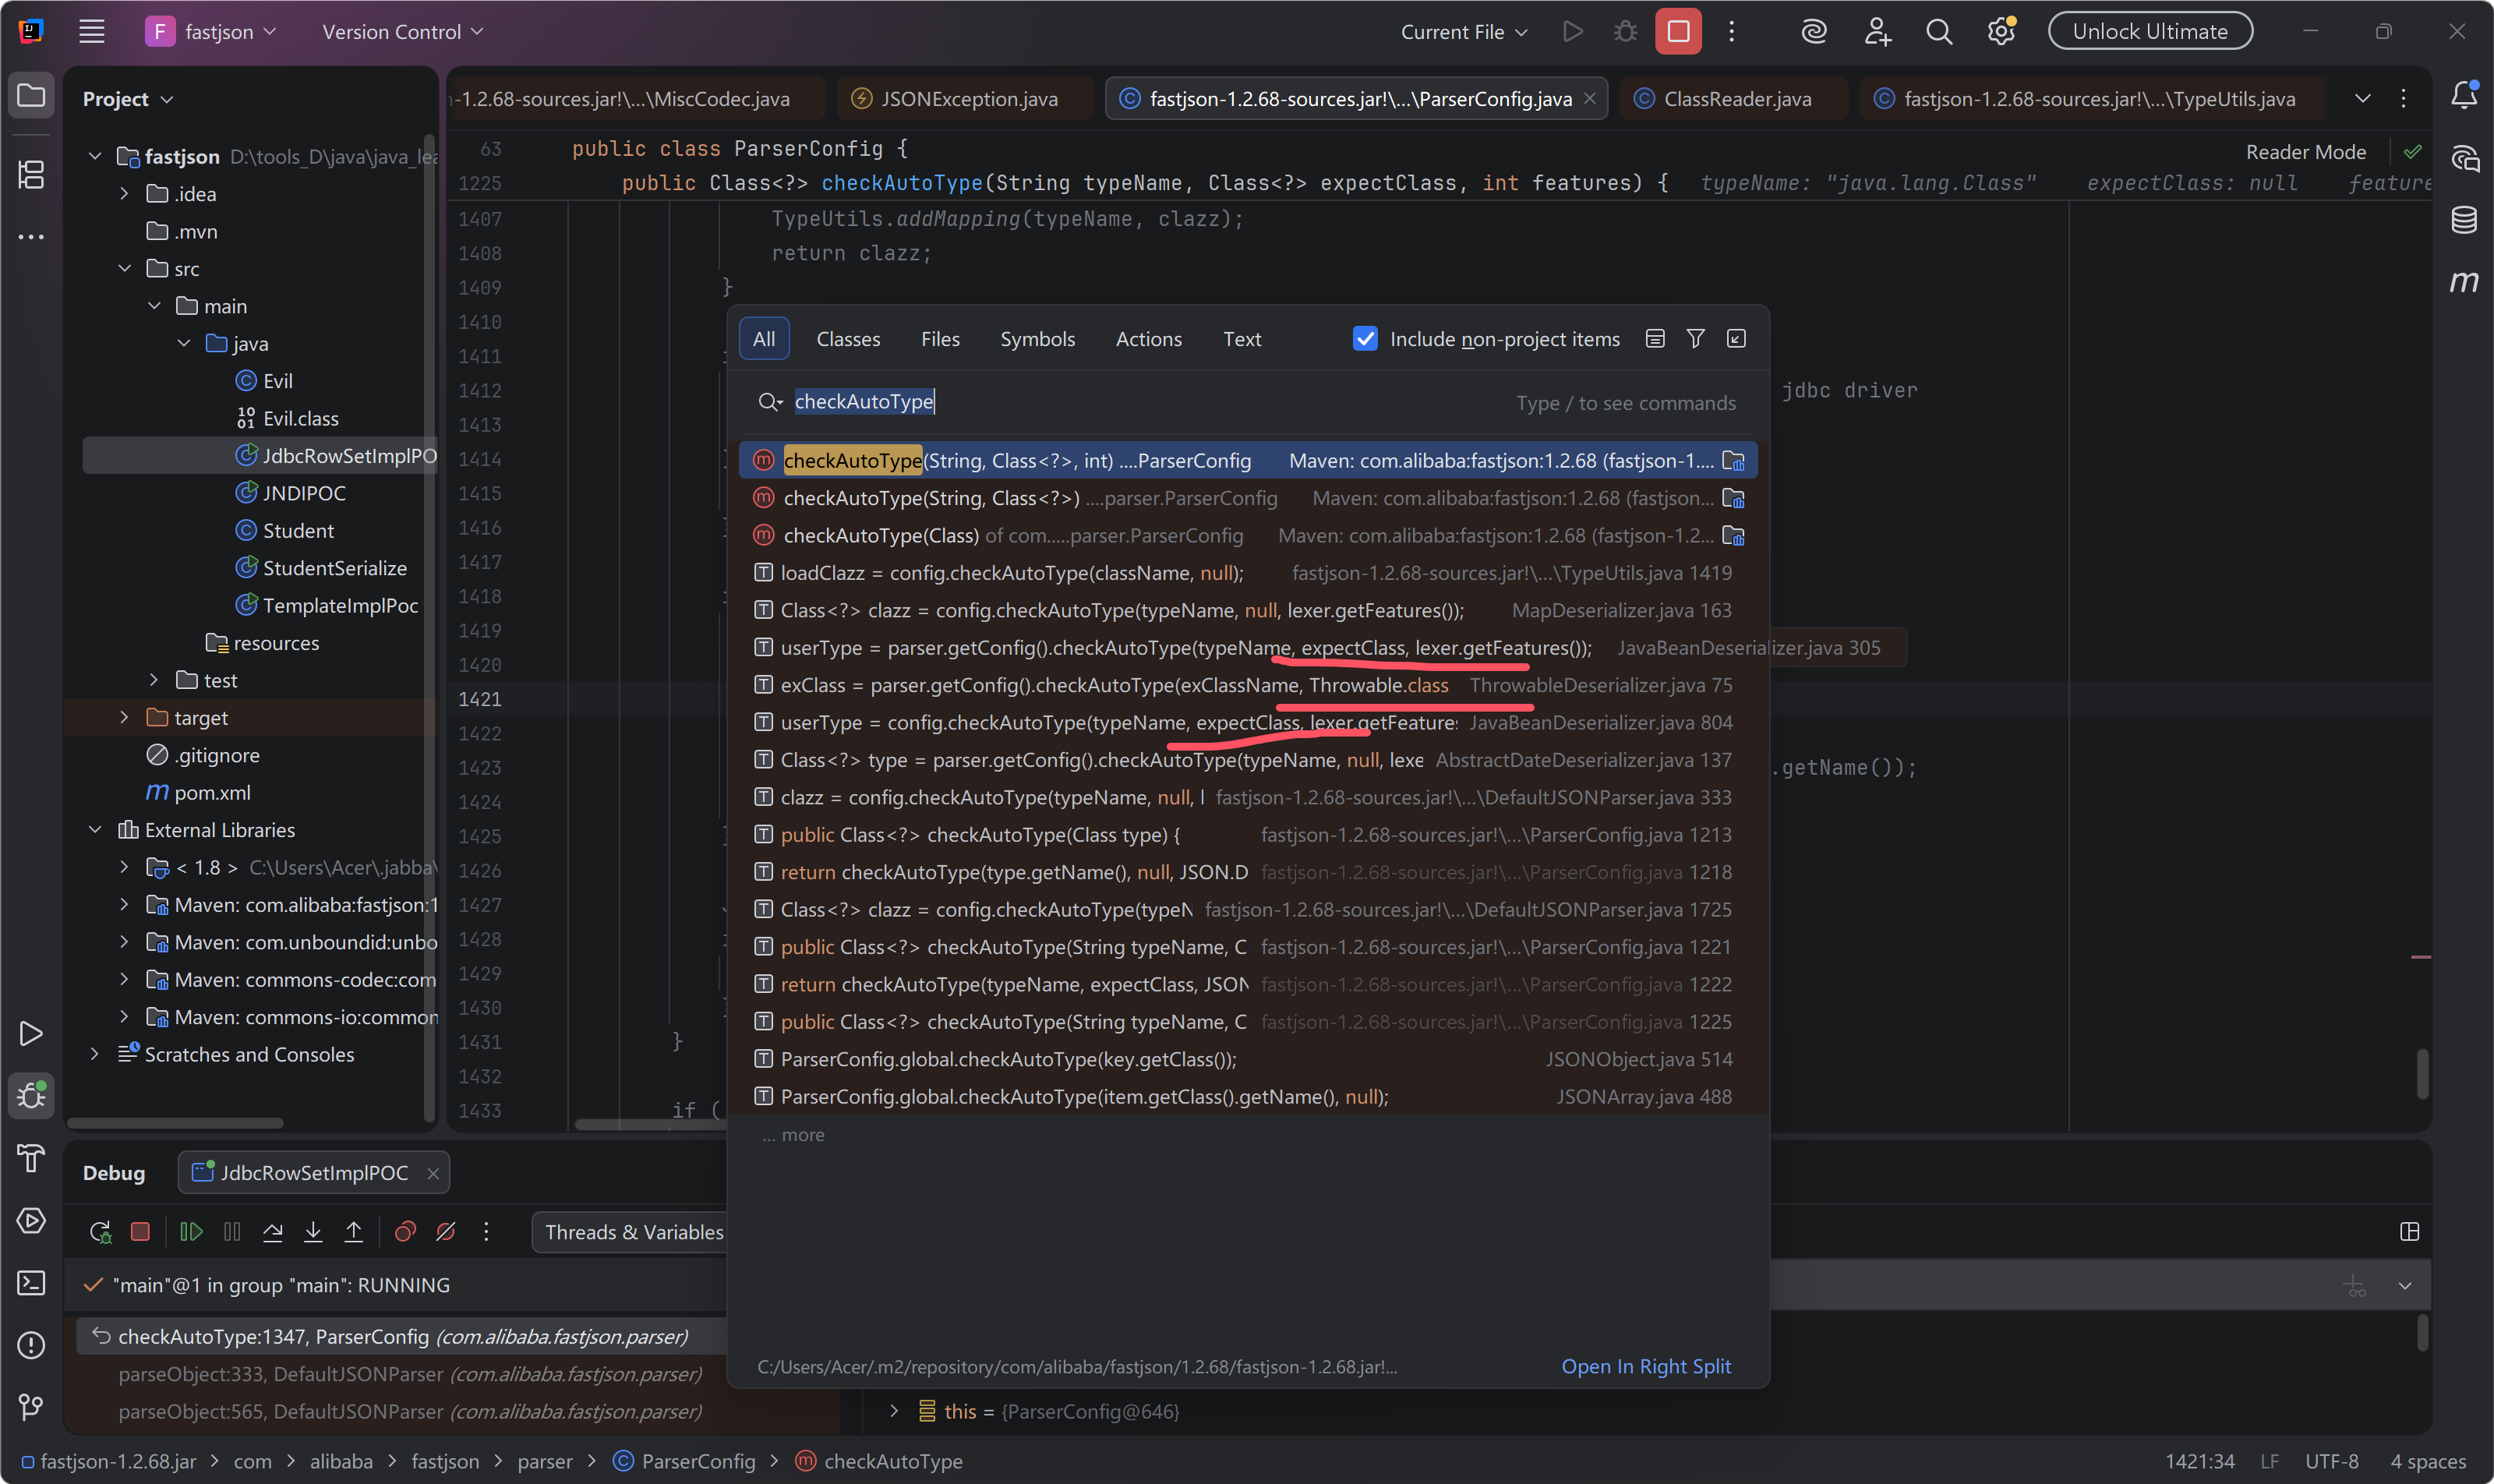Image resolution: width=2494 pixels, height=1484 pixels.
Task: Toggle Mute Breakpoints in debug toolbar
Action: click(446, 1232)
